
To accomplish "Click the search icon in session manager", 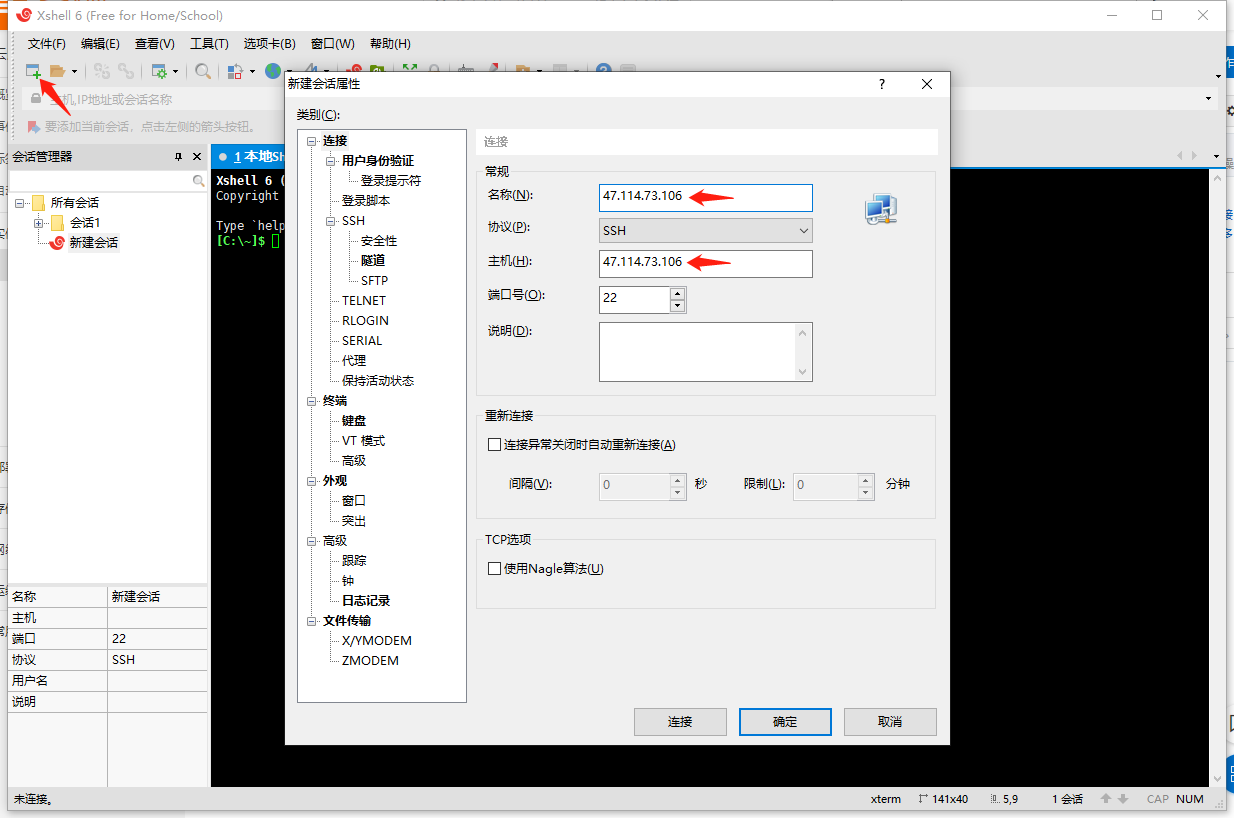I will point(198,181).
